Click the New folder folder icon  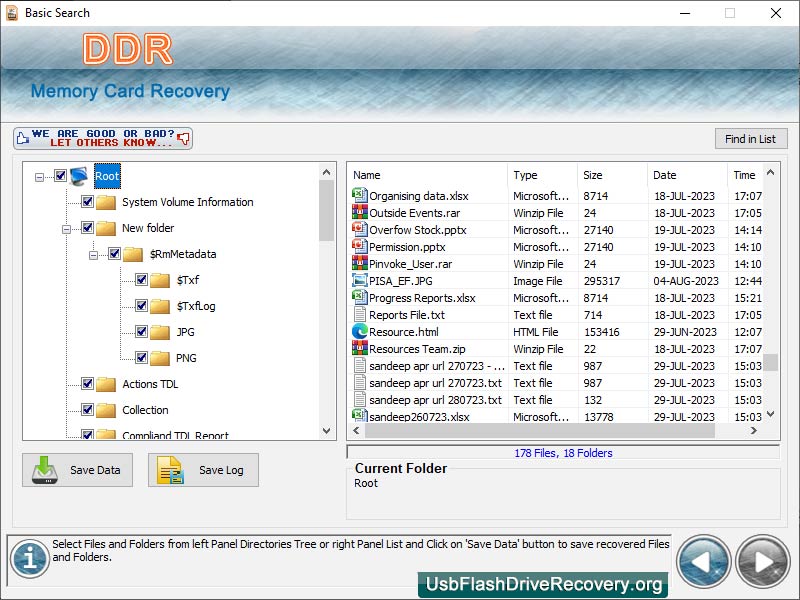(x=106, y=228)
